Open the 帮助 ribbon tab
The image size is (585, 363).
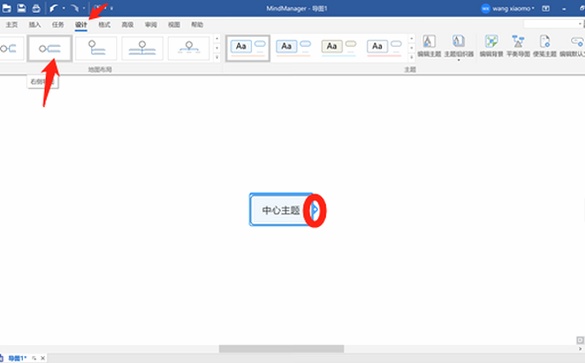[197, 25]
